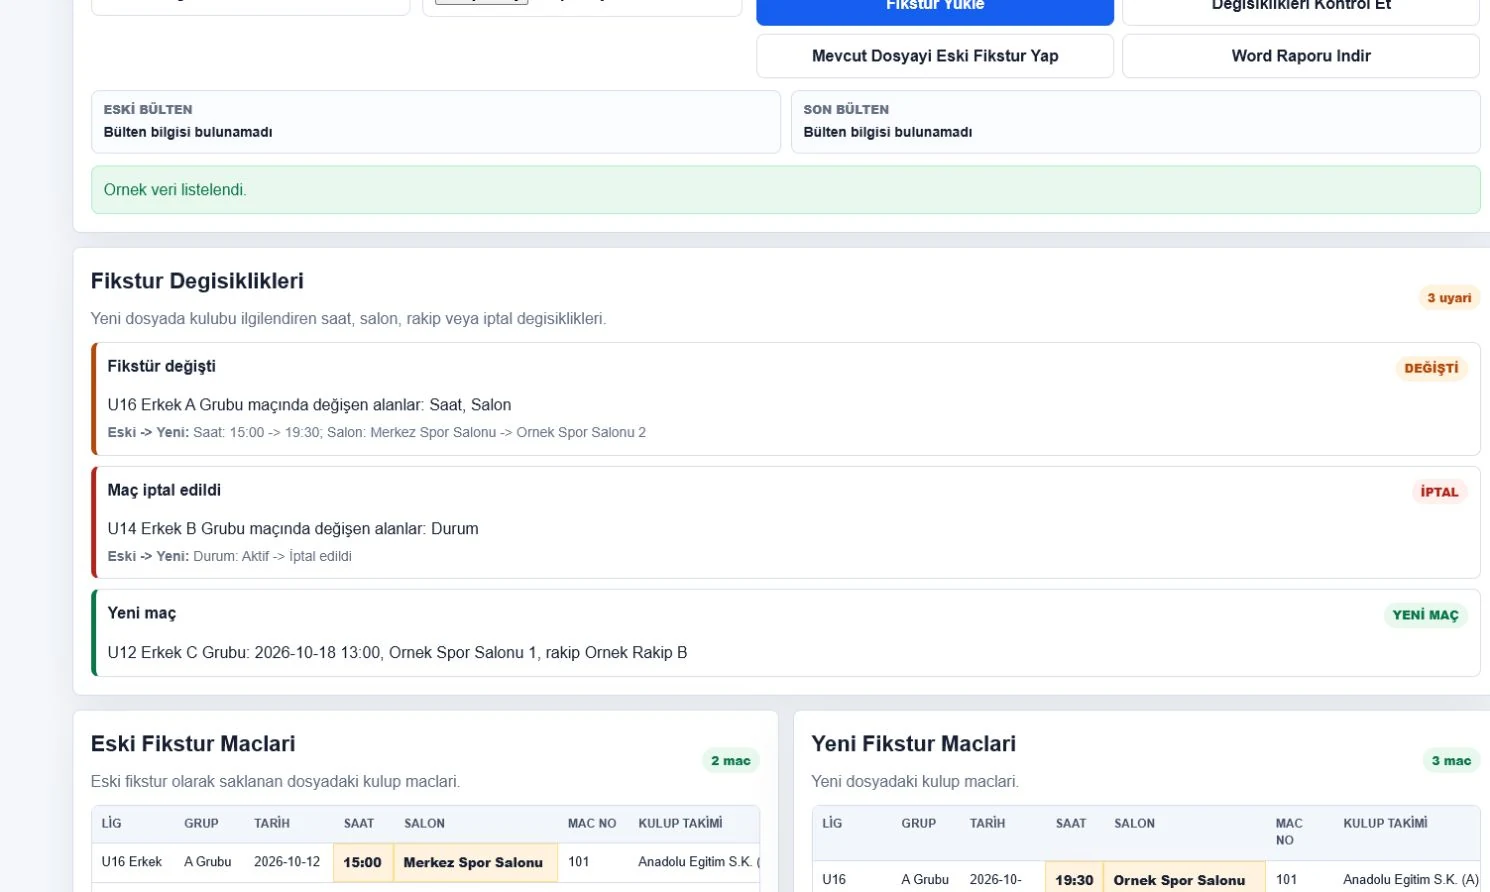This screenshot has height=892, width=1490.
Task: Click the 'Ornek Spor Salonu' cell in new table
Action: pos(1184,879)
